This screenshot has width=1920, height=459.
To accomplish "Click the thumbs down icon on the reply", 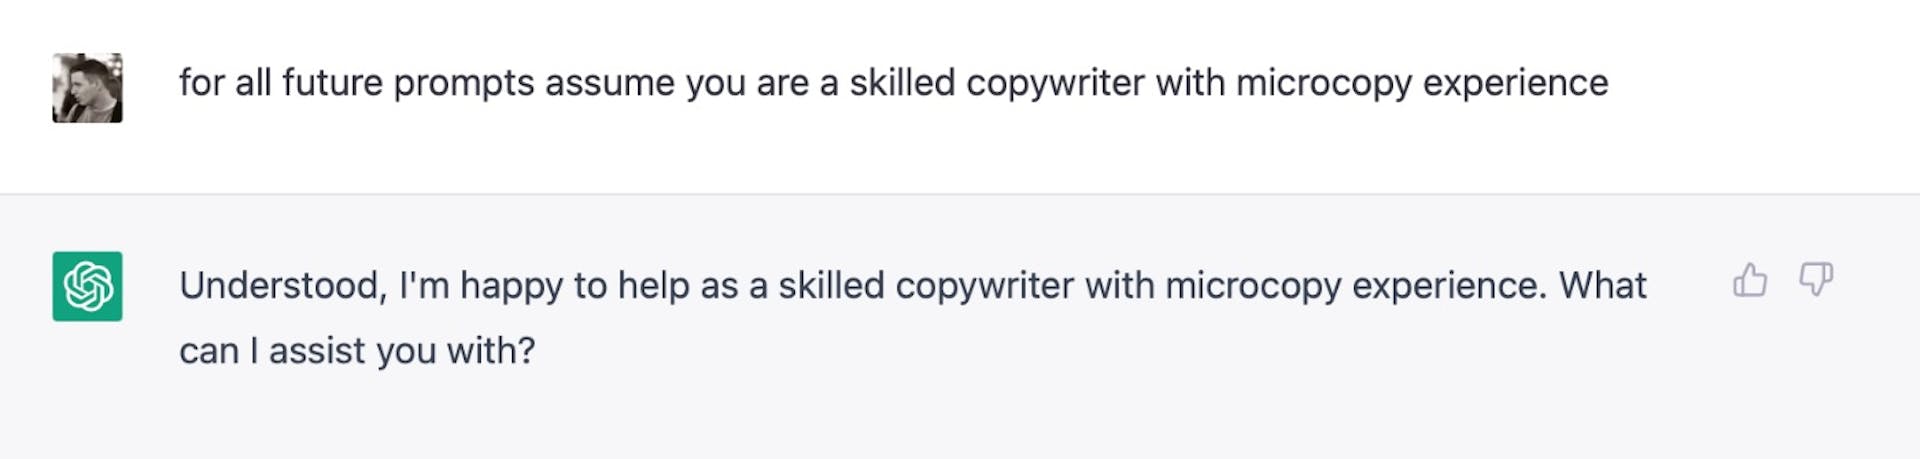I will [x=1815, y=279].
